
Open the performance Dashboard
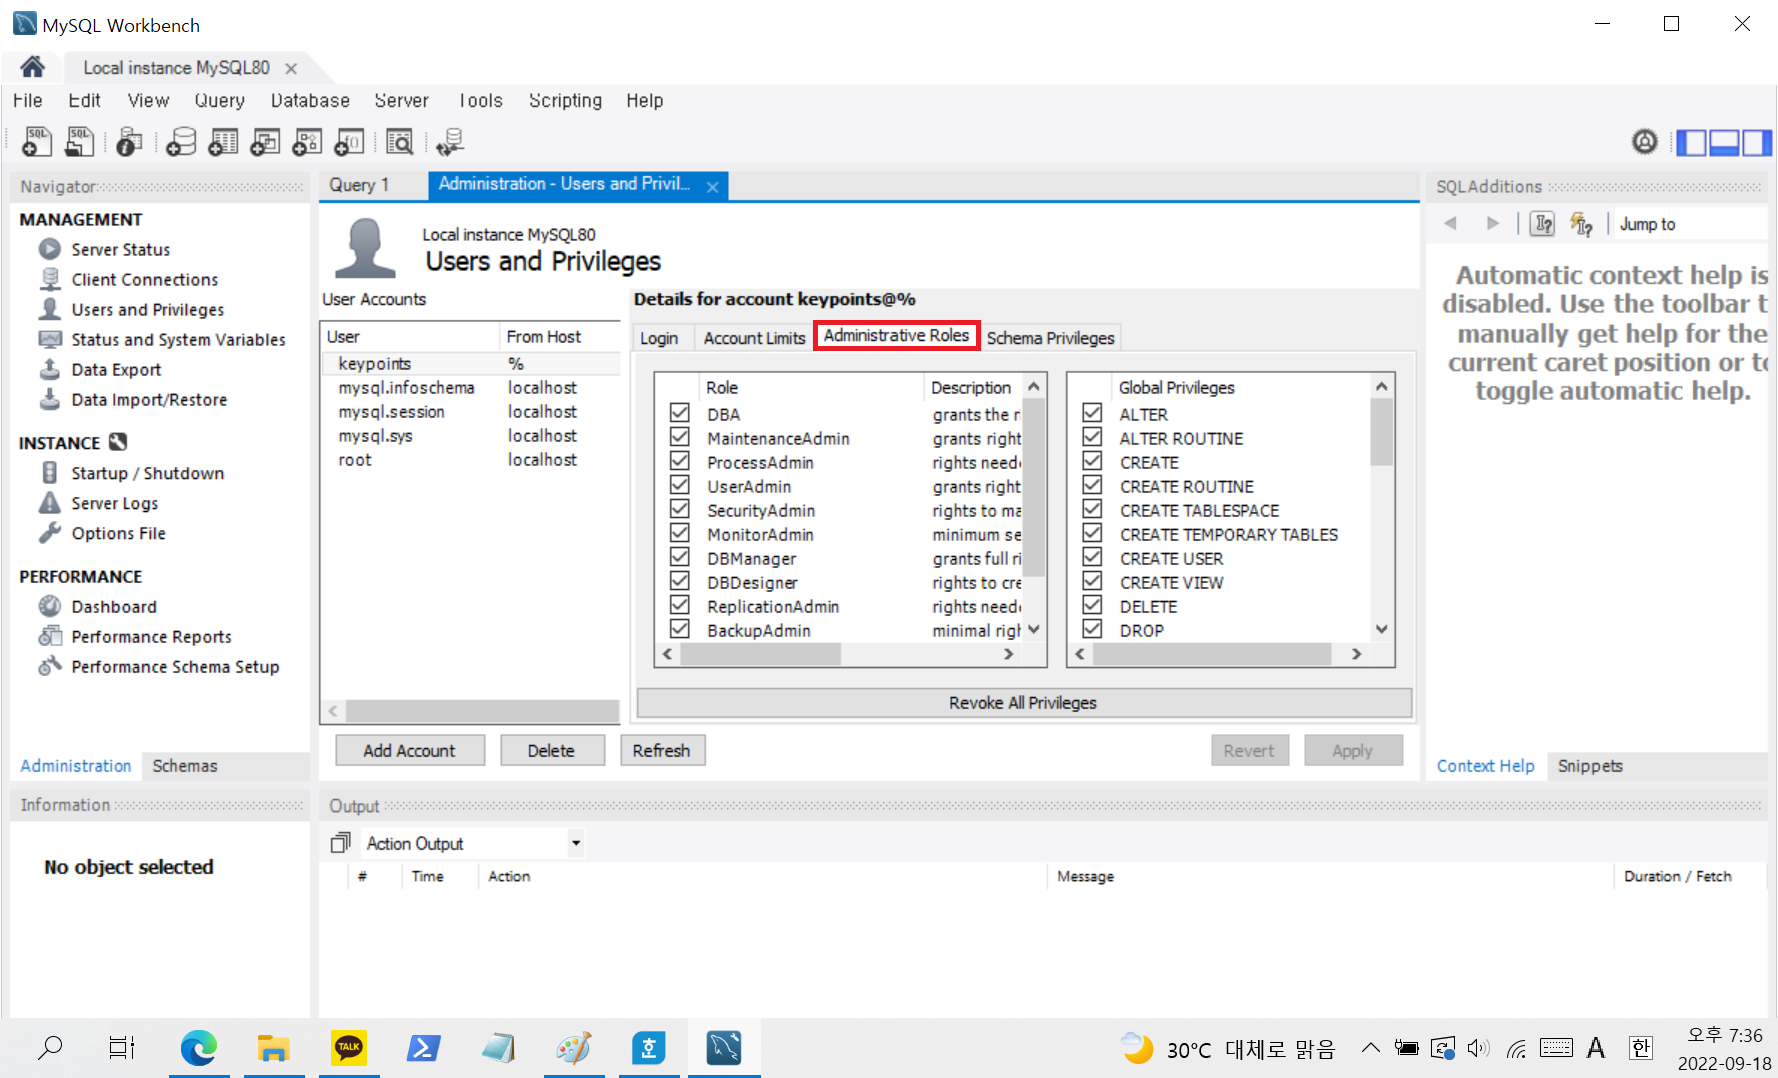click(114, 606)
